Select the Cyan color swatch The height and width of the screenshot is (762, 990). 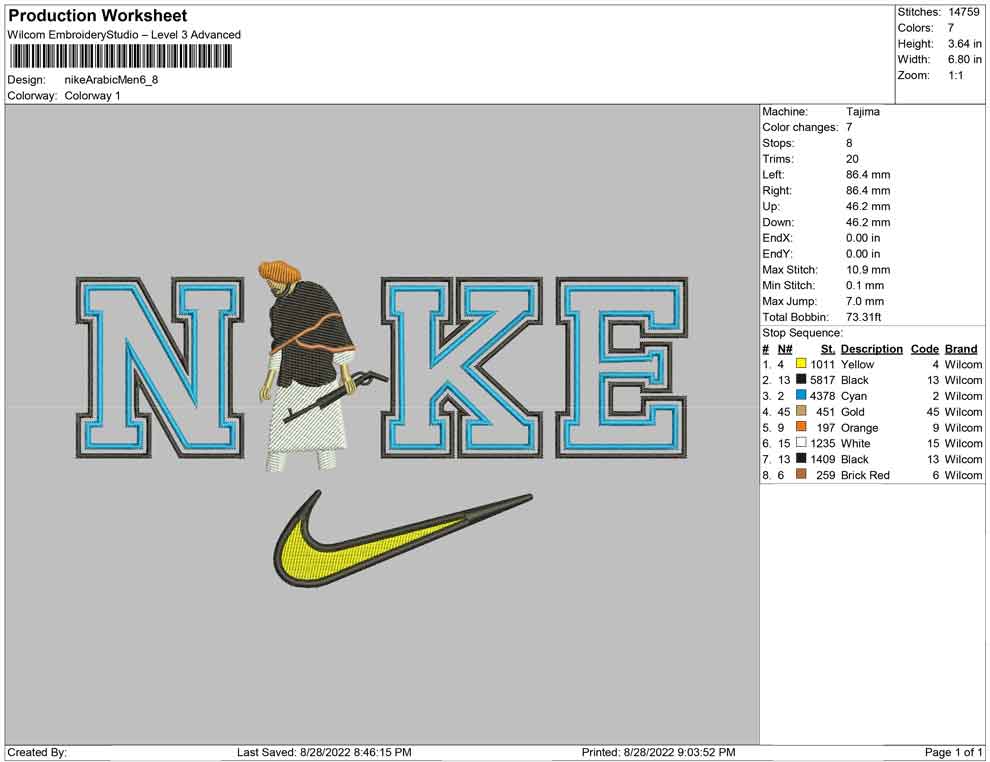click(x=801, y=396)
